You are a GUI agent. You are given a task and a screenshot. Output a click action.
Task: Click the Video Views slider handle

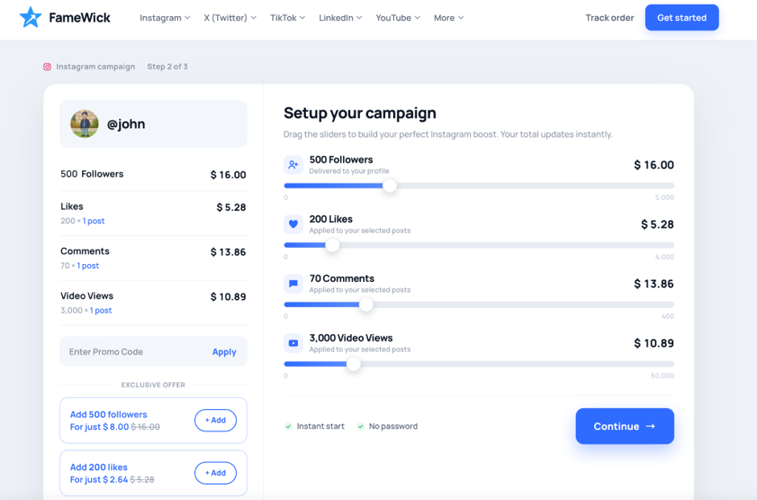pos(353,364)
